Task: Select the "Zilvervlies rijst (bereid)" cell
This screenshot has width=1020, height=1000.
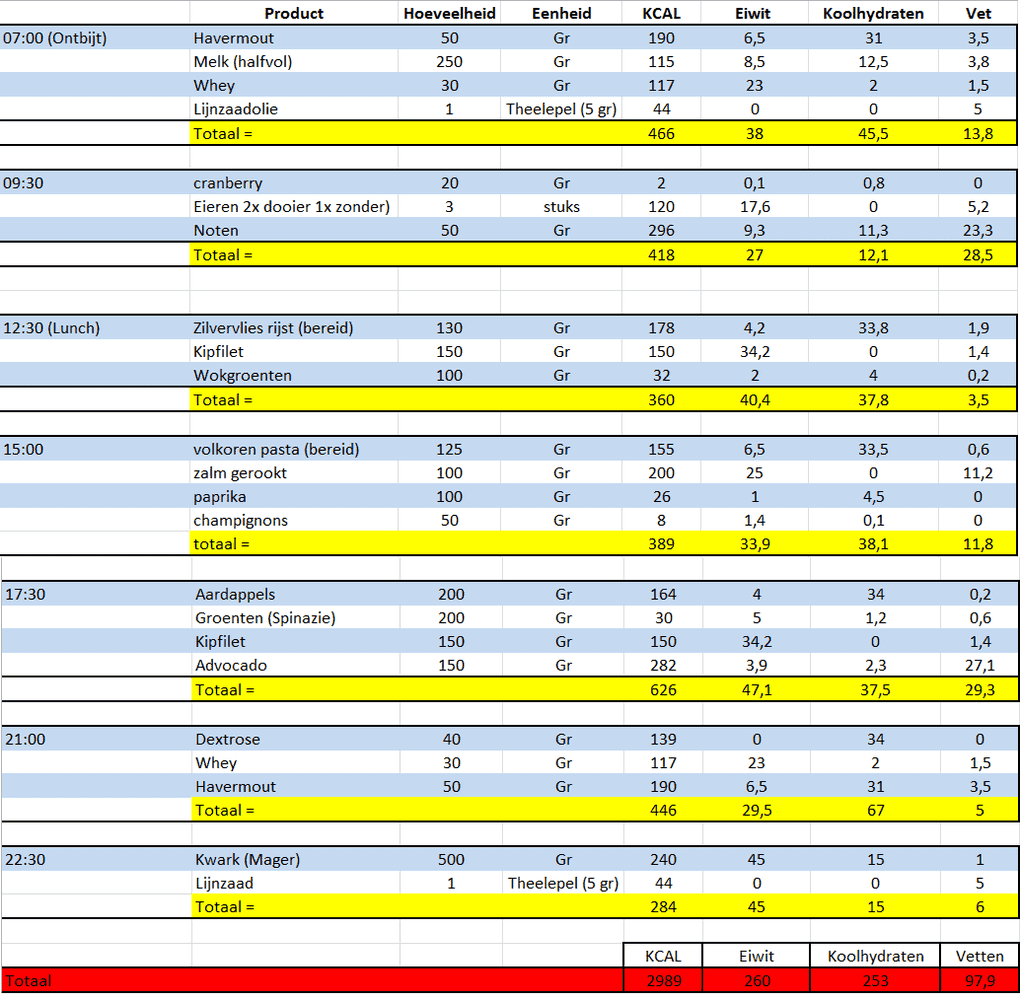Action: point(273,328)
